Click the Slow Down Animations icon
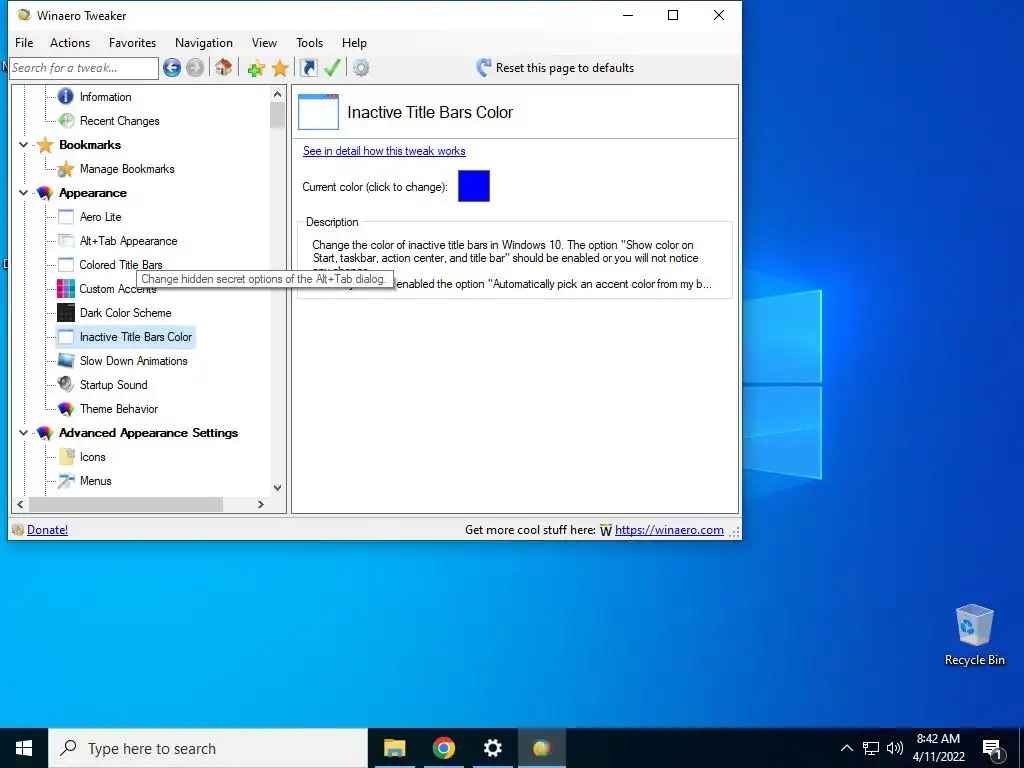This screenshot has height=768, width=1024. tap(66, 360)
